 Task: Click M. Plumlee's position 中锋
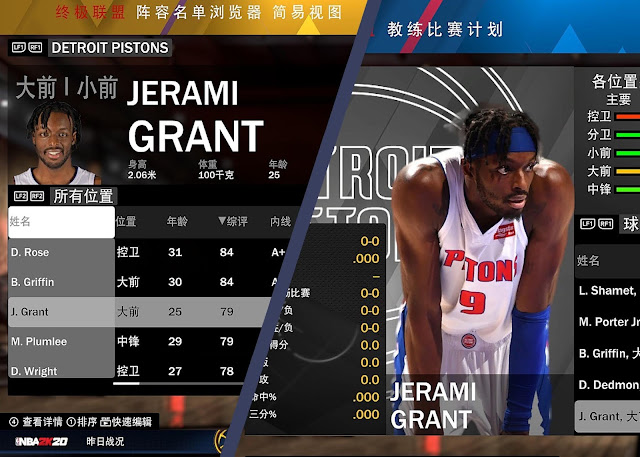point(128,342)
